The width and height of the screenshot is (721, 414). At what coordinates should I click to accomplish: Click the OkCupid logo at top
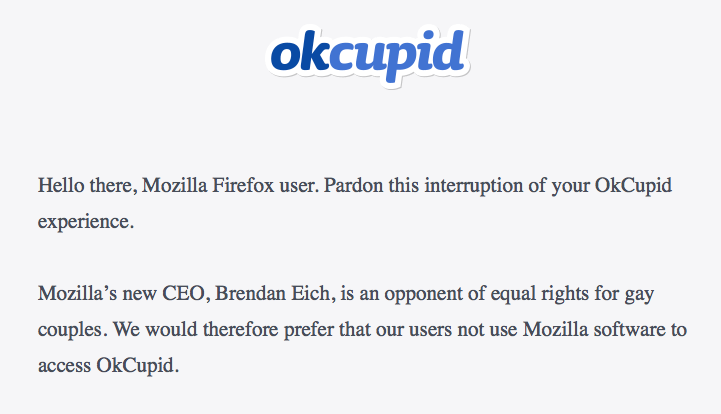click(x=368, y=56)
